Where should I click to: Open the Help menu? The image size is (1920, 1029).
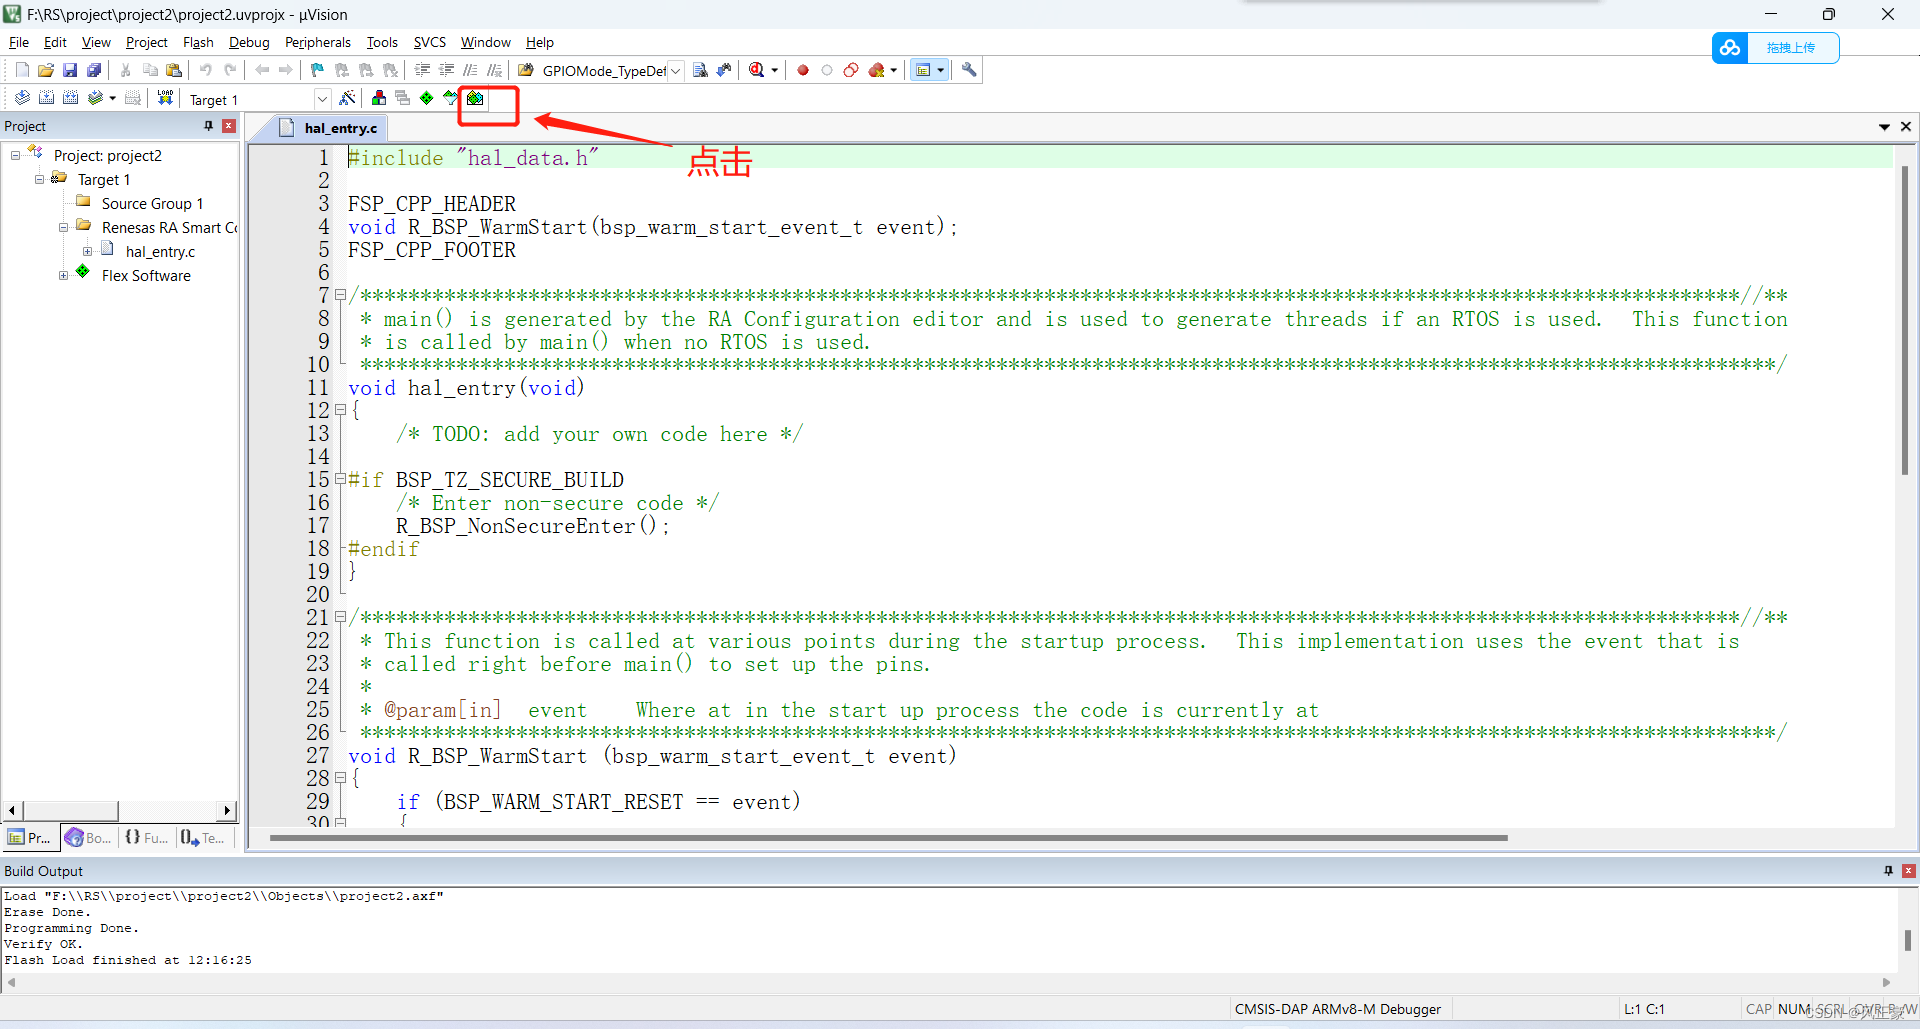pyautogui.click(x=540, y=42)
